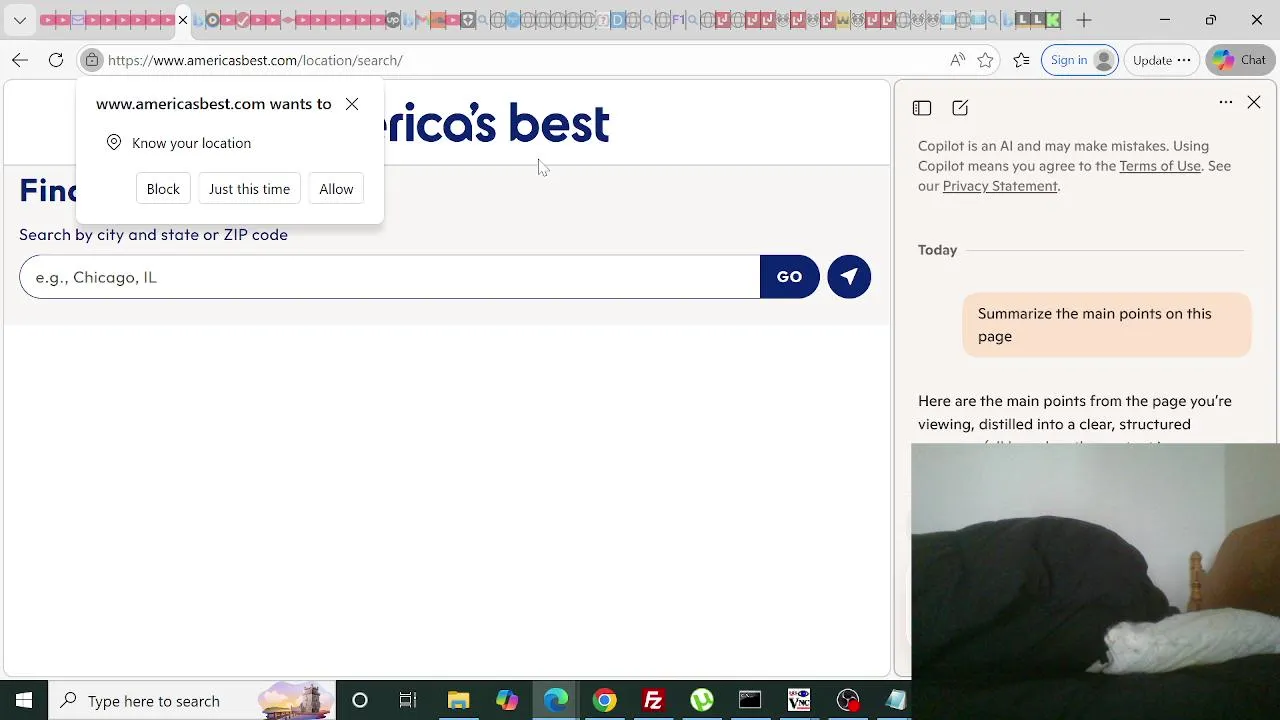Open the browser Update menu
This screenshot has width=1280, height=720.
pos(1161,60)
